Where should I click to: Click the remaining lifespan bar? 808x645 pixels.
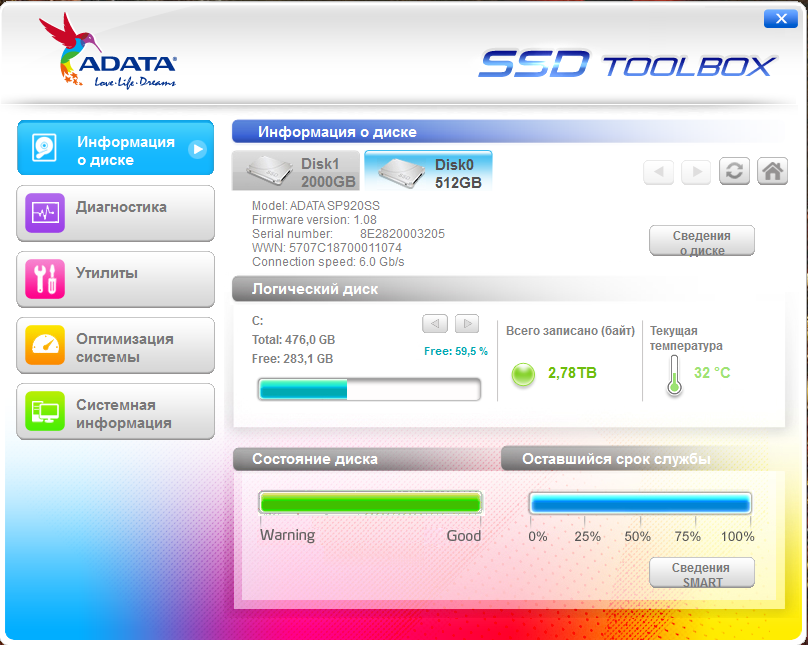[x=641, y=503]
